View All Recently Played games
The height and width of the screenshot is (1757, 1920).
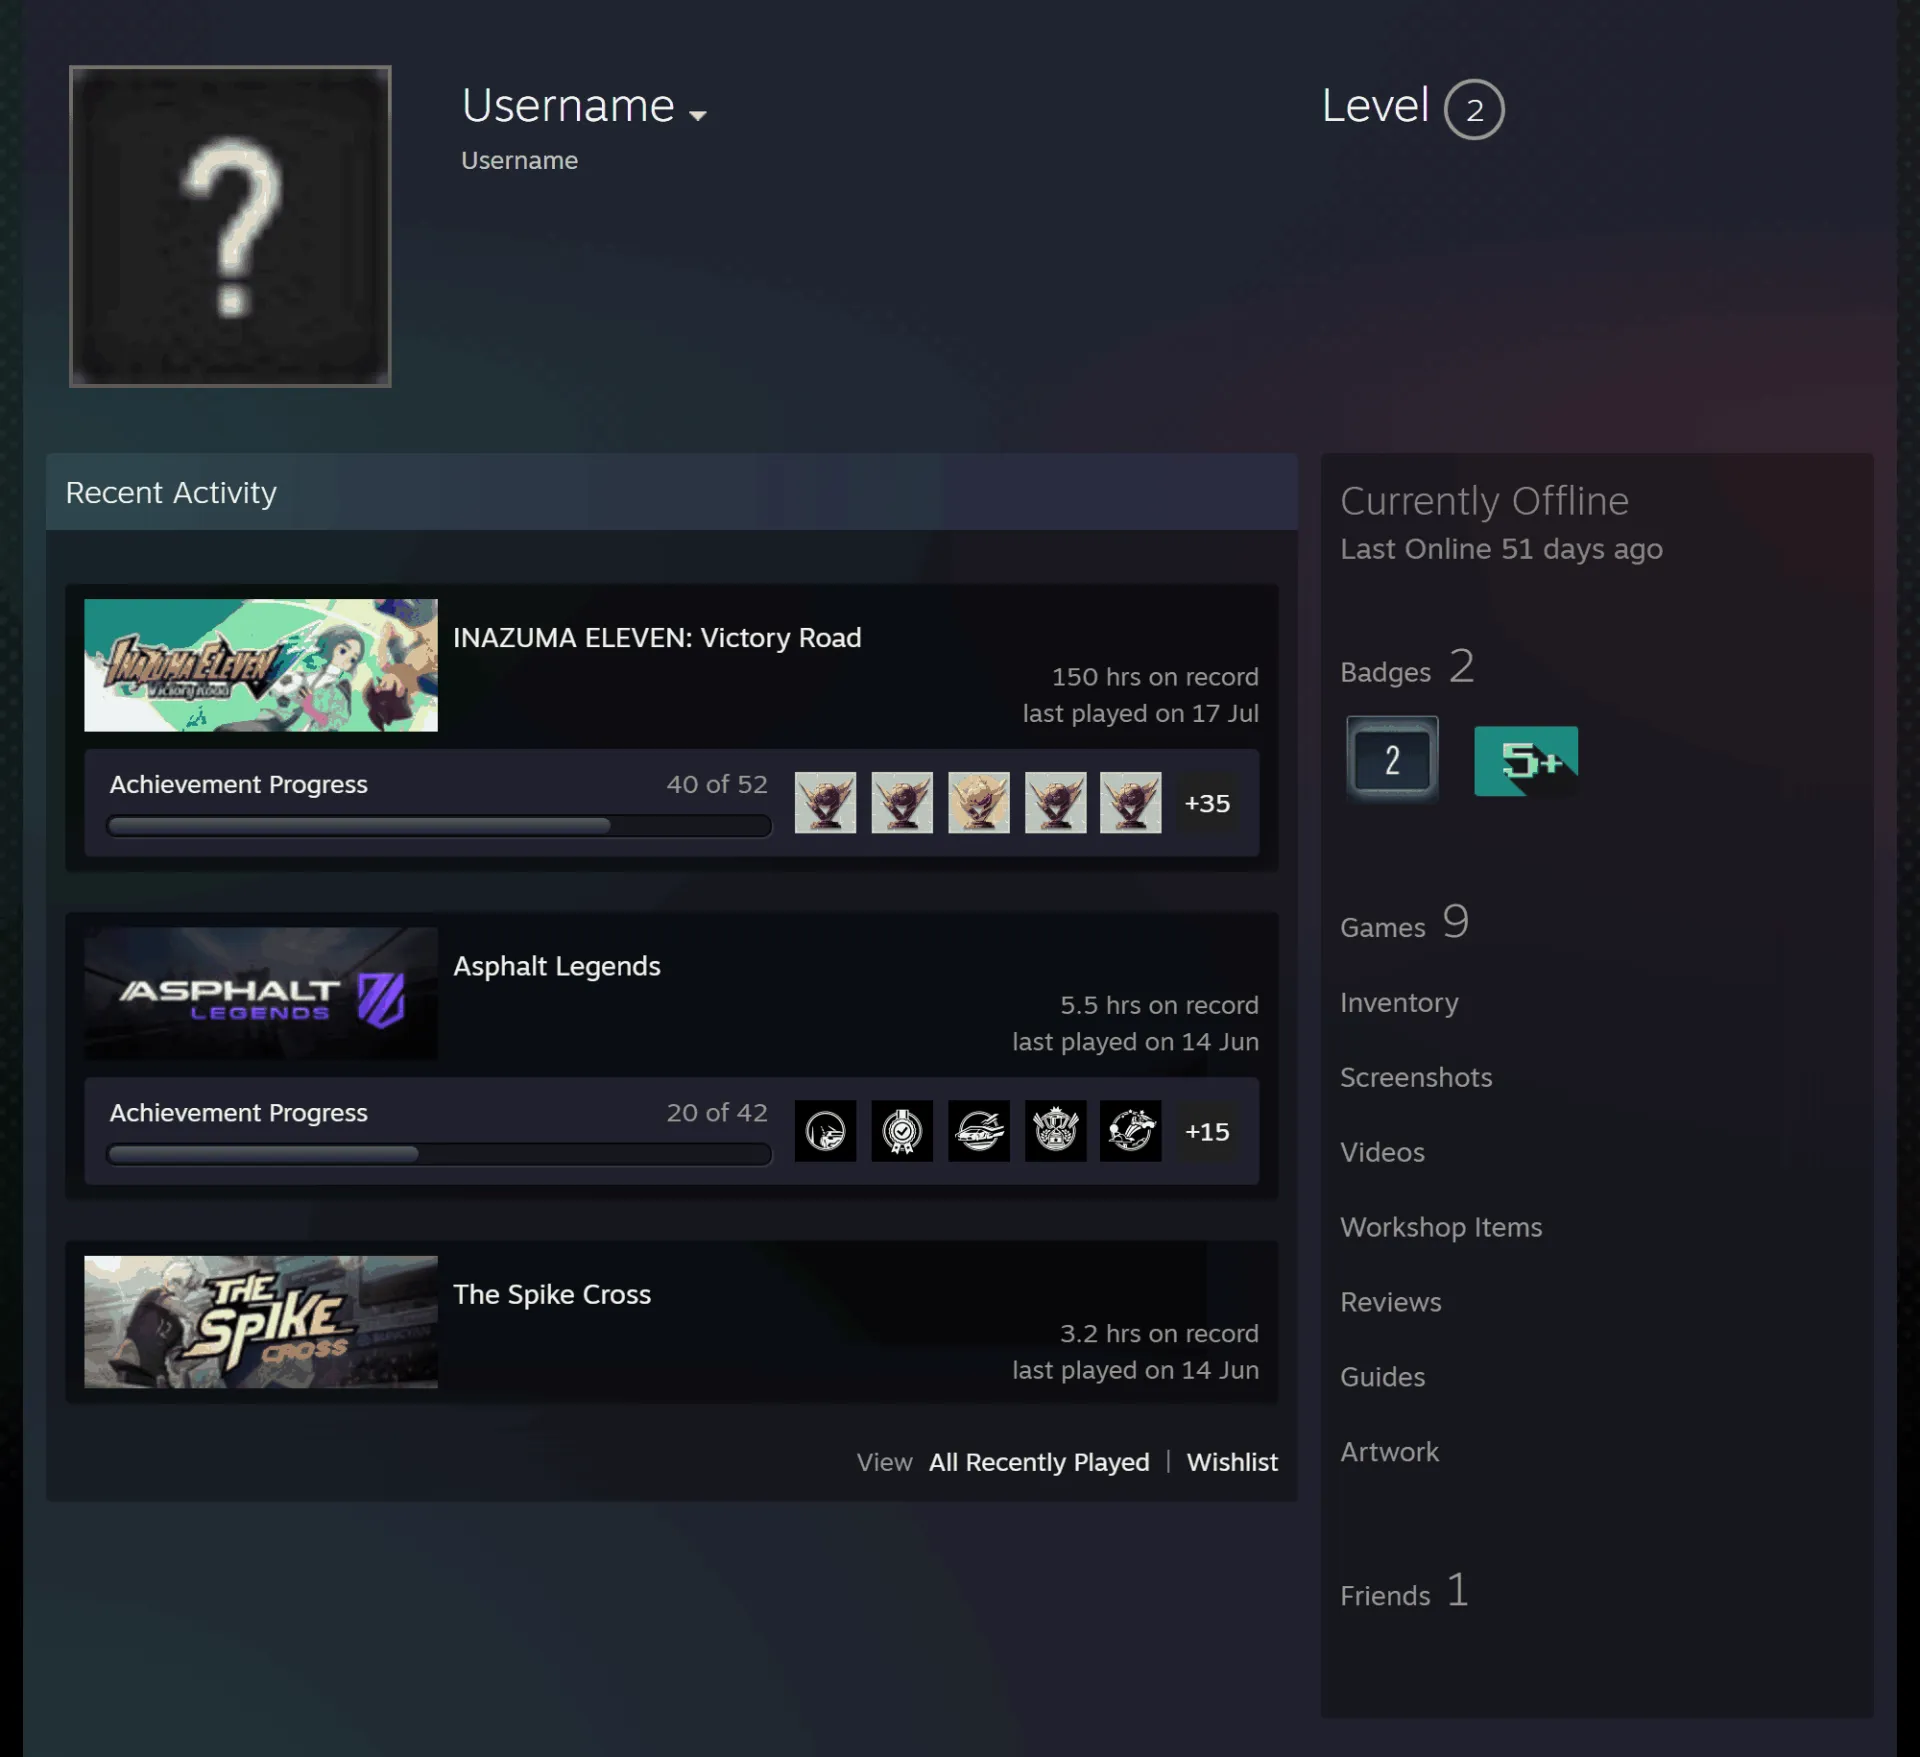click(1039, 1462)
